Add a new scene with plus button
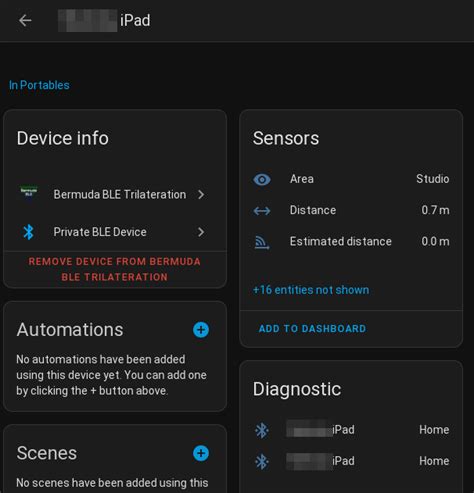The image size is (474, 493). tap(201, 453)
